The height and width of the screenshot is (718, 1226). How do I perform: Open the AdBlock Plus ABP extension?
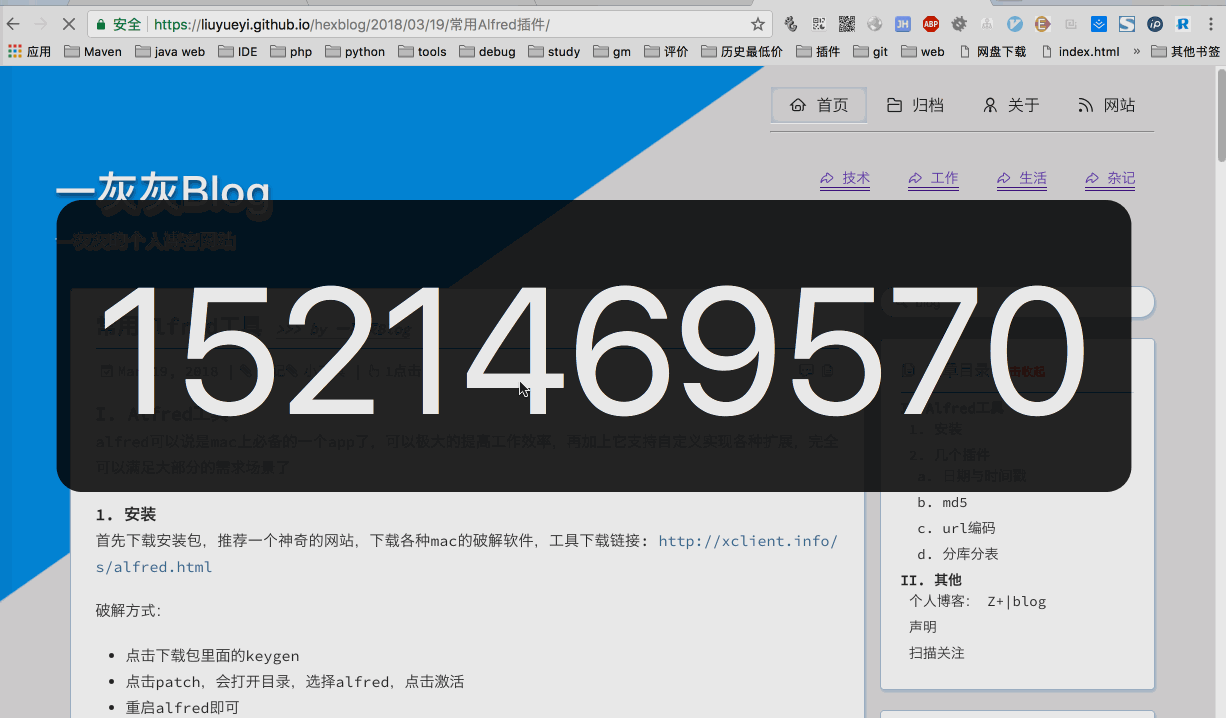coord(931,24)
